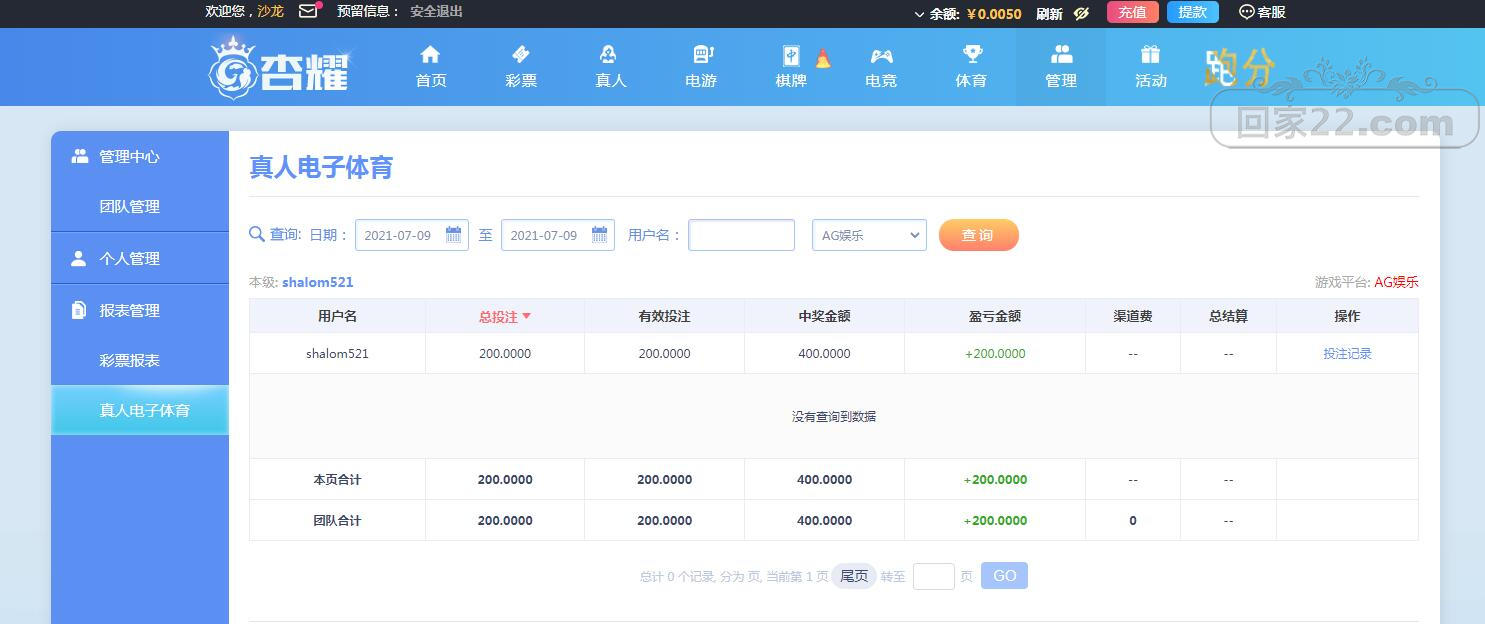The image size is (1485, 624).
Task: Open start date calendar icon
Action: 453,235
